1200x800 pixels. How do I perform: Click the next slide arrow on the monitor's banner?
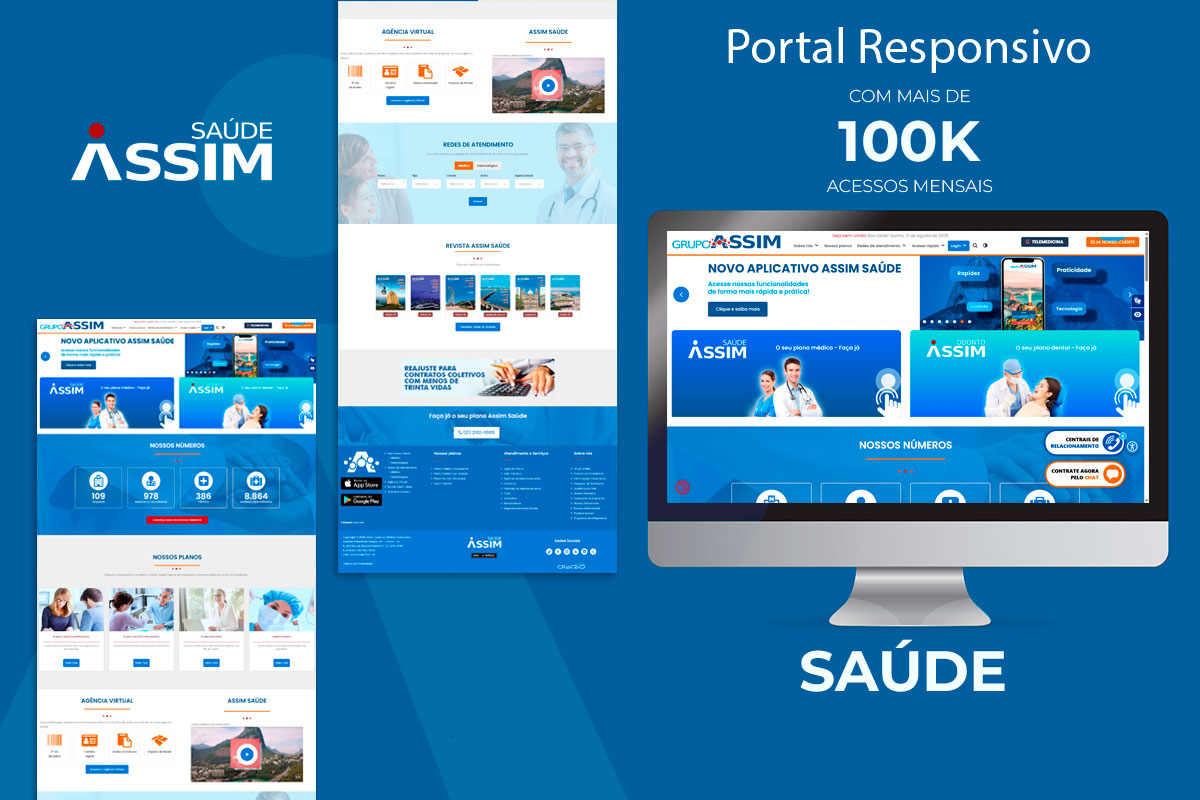(x=1131, y=295)
